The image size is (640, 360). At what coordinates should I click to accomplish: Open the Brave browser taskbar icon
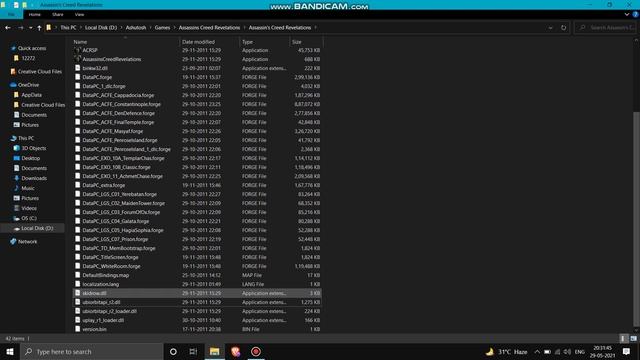coord(236,351)
